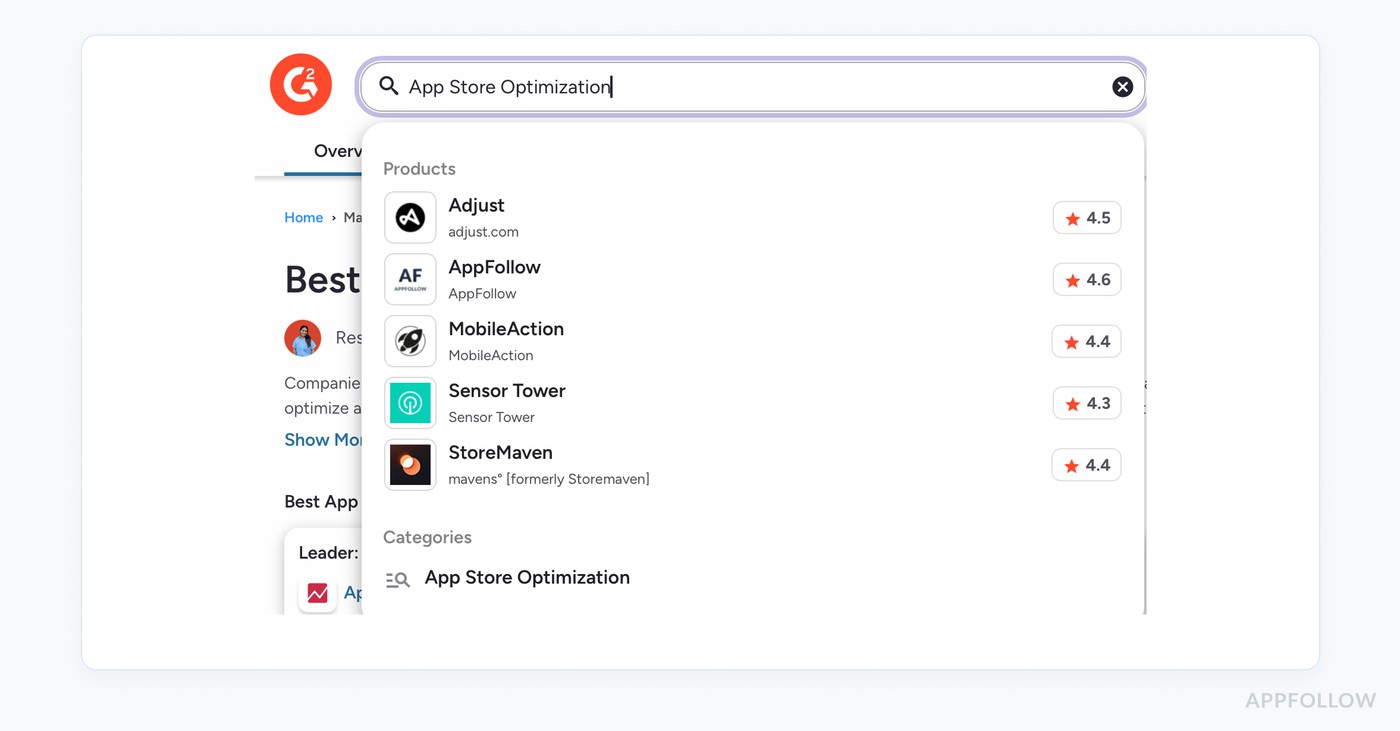Click Sensor Tower's 4.3 rating badge
This screenshot has width=1400, height=731.
tap(1087, 404)
